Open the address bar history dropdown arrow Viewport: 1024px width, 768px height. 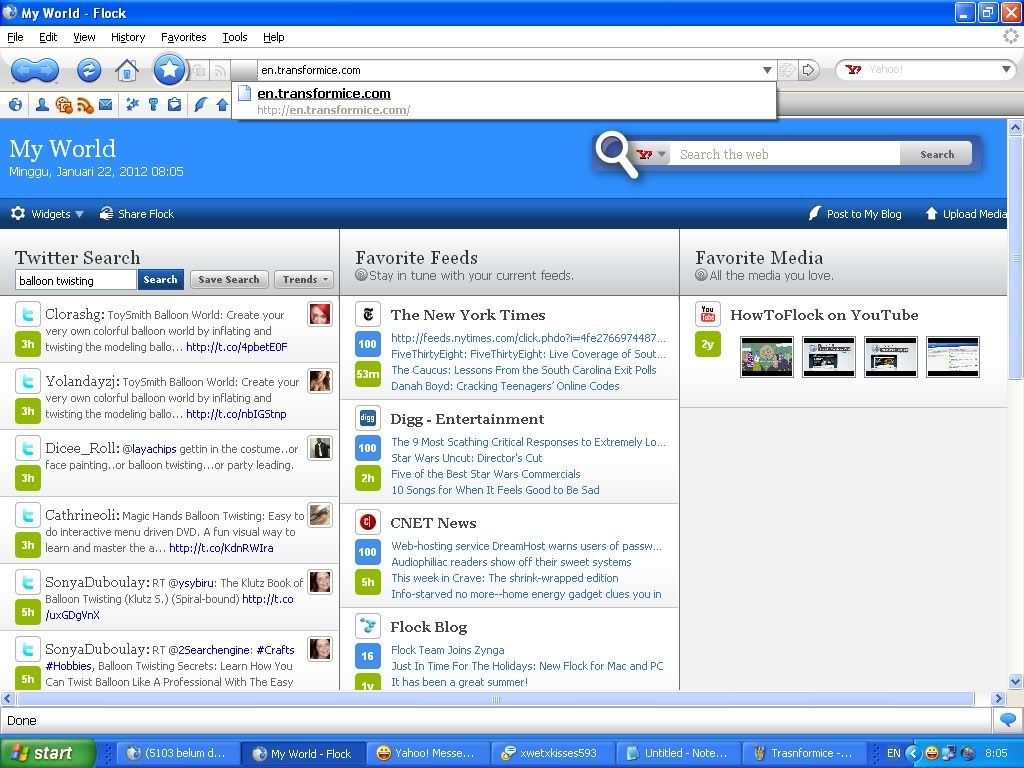click(767, 70)
